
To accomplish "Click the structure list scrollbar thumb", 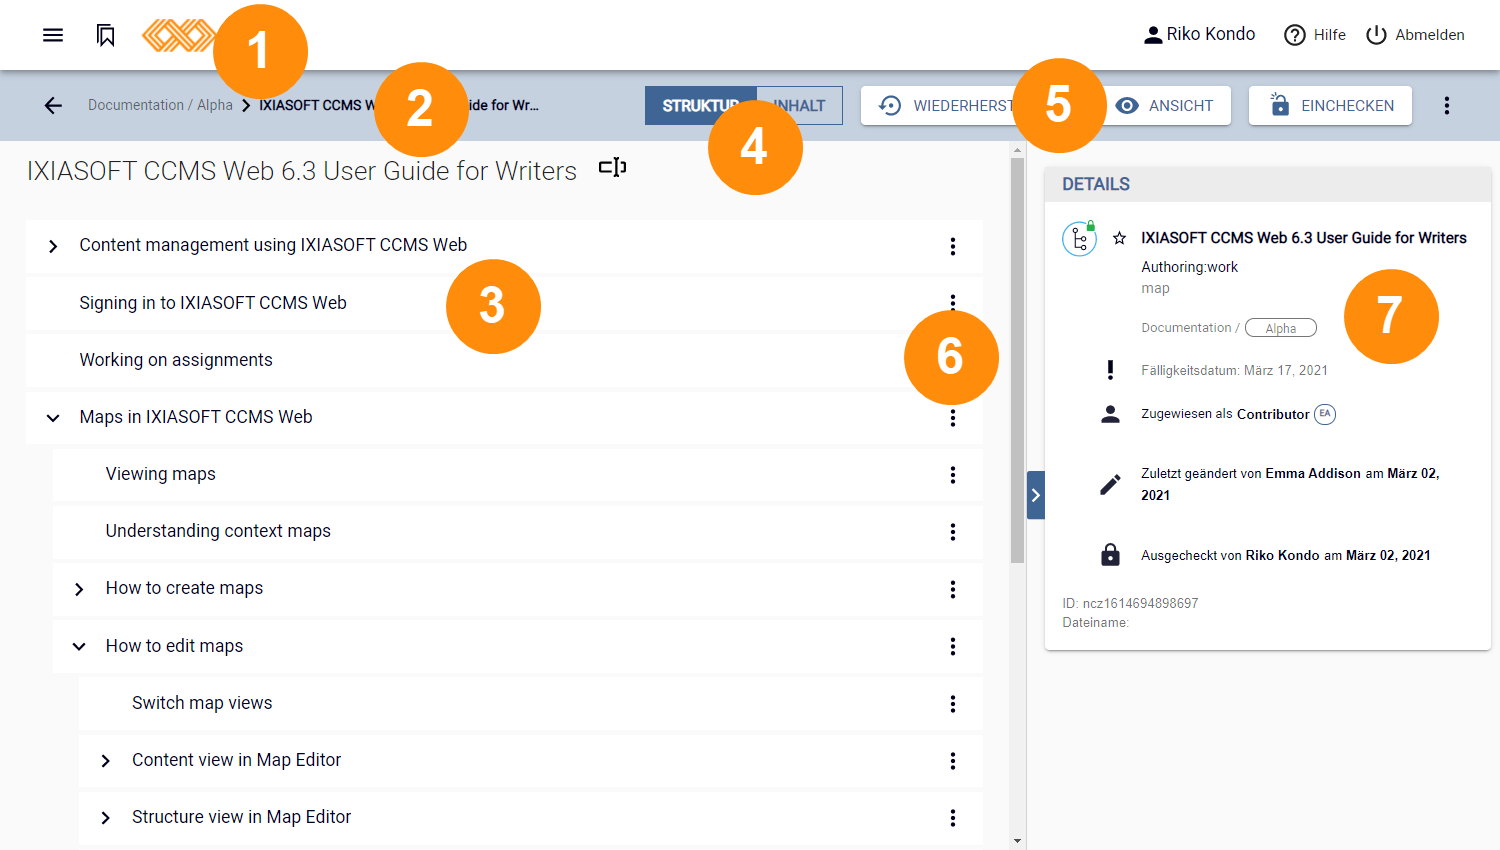I will click(1017, 360).
